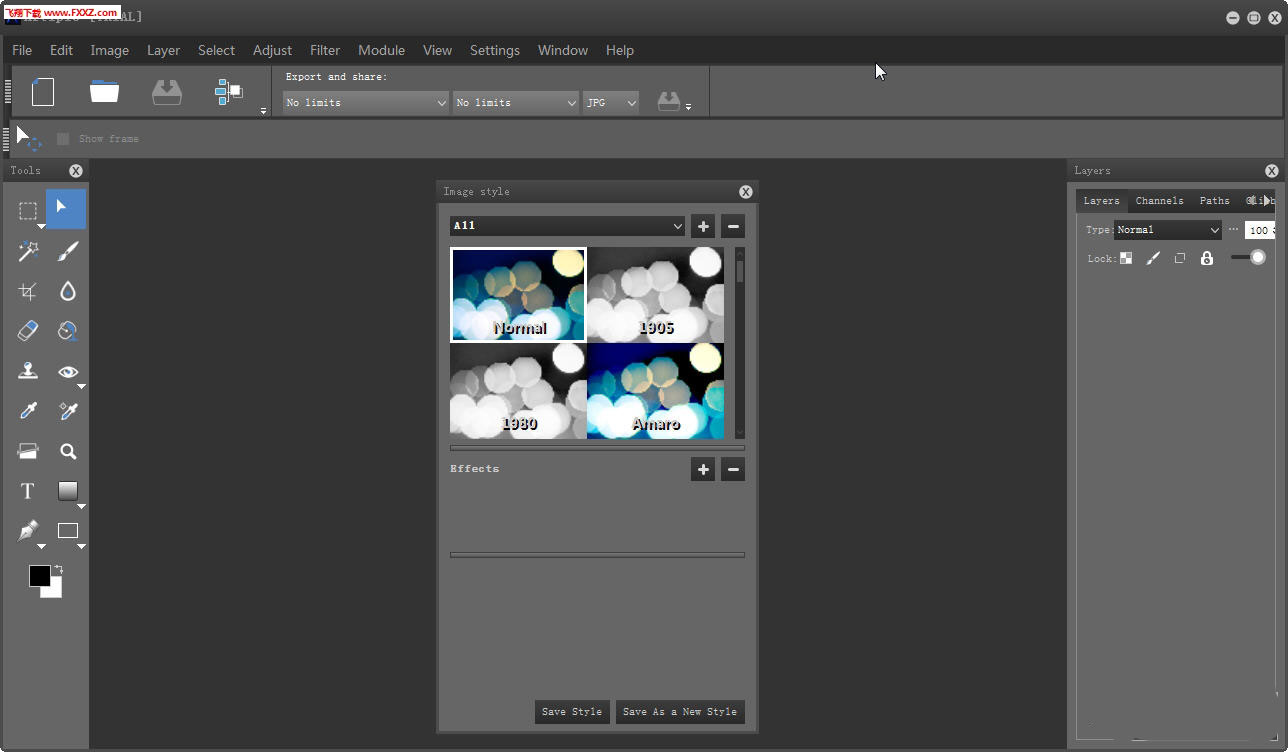Select the eyedropper tool with plus sparkle
Screen dimensions: 1288x752
pos(67,411)
